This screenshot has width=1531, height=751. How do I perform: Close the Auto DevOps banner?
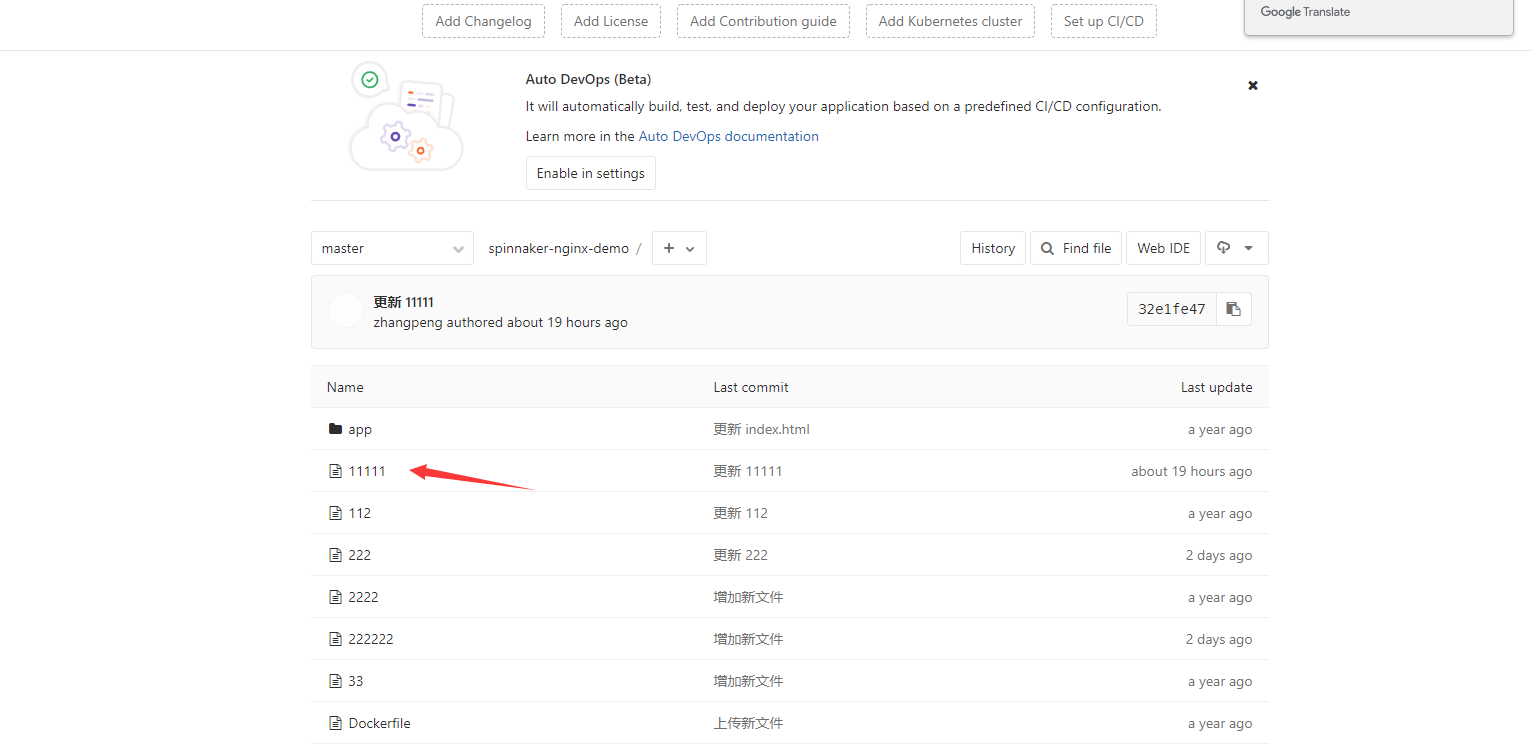click(x=1252, y=86)
